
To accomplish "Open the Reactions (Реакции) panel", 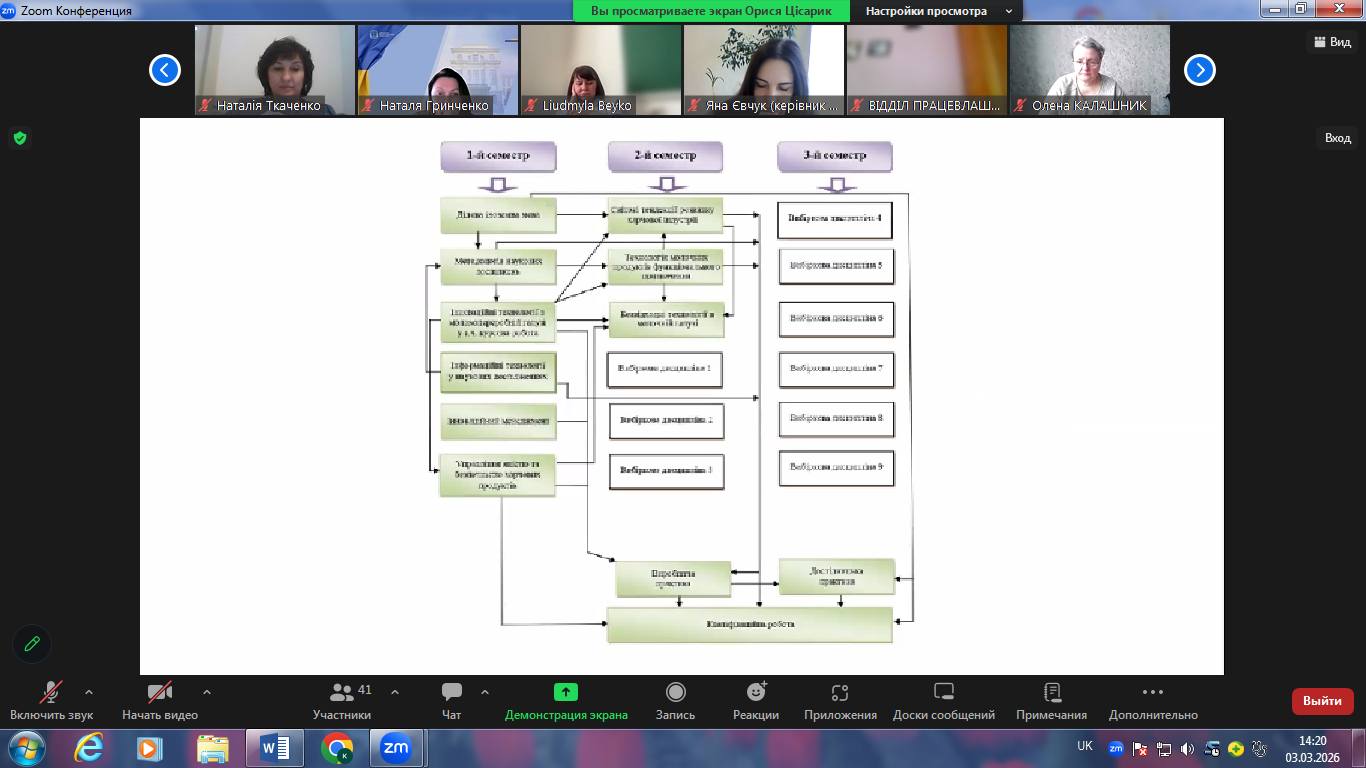I will click(755, 700).
